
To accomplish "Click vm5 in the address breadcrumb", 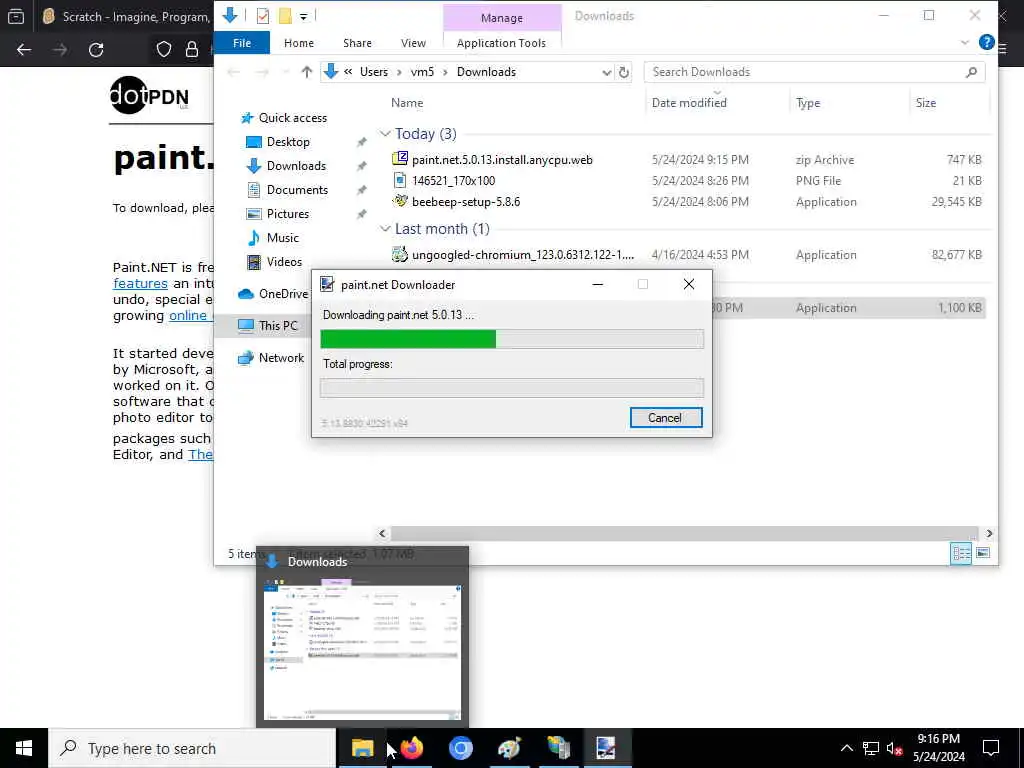I will point(422,72).
